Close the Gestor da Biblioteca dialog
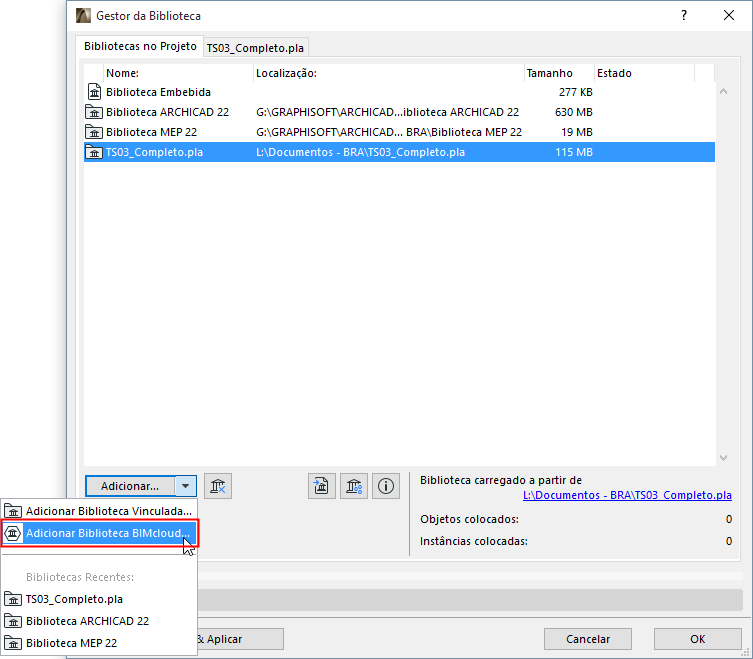This screenshot has height=659, width=753. point(729,15)
